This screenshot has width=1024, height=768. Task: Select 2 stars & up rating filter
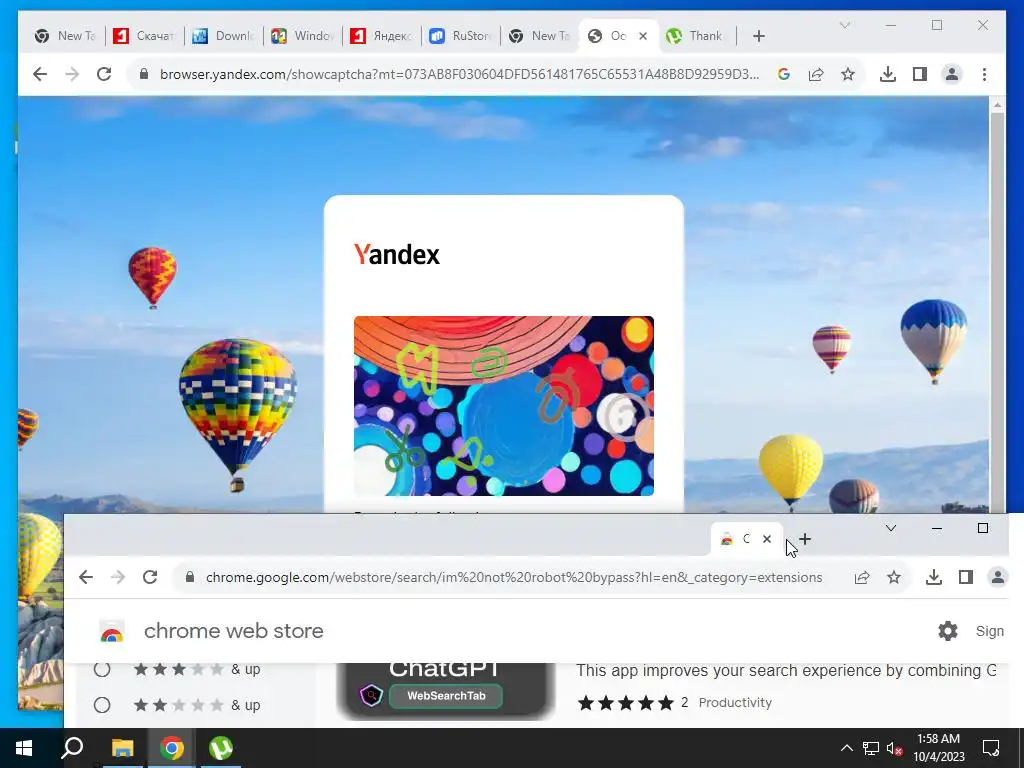[x=102, y=705]
